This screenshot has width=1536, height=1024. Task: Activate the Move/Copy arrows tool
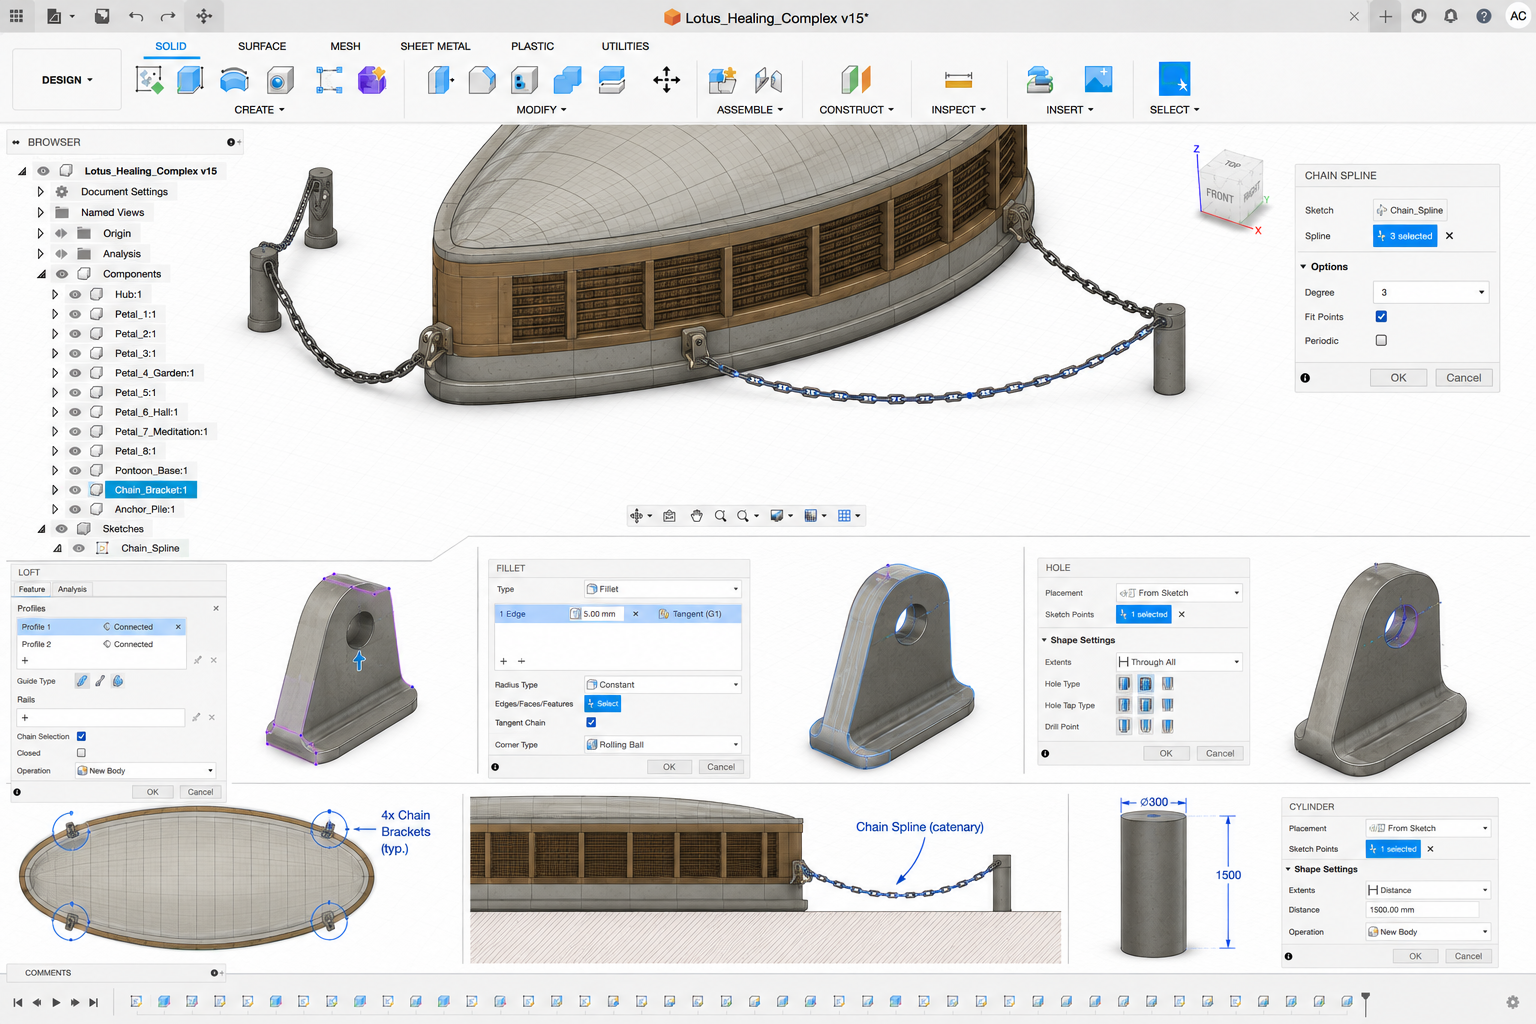[667, 80]
